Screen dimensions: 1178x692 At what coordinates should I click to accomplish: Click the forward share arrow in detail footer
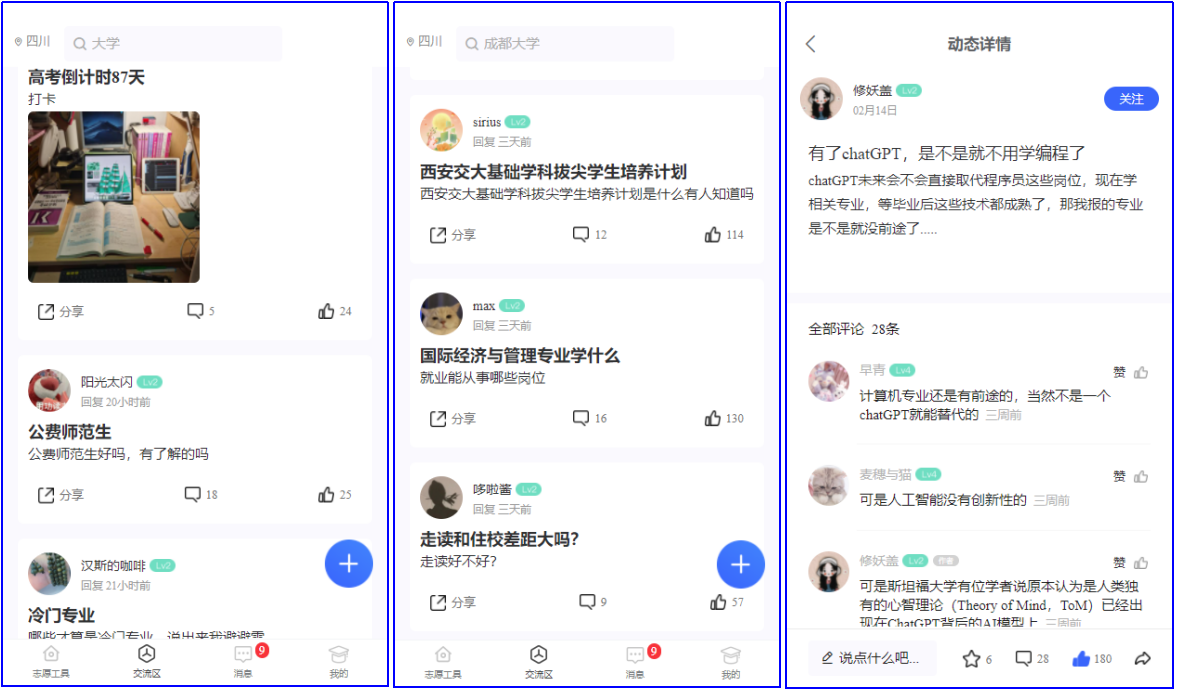[1142, 659]
